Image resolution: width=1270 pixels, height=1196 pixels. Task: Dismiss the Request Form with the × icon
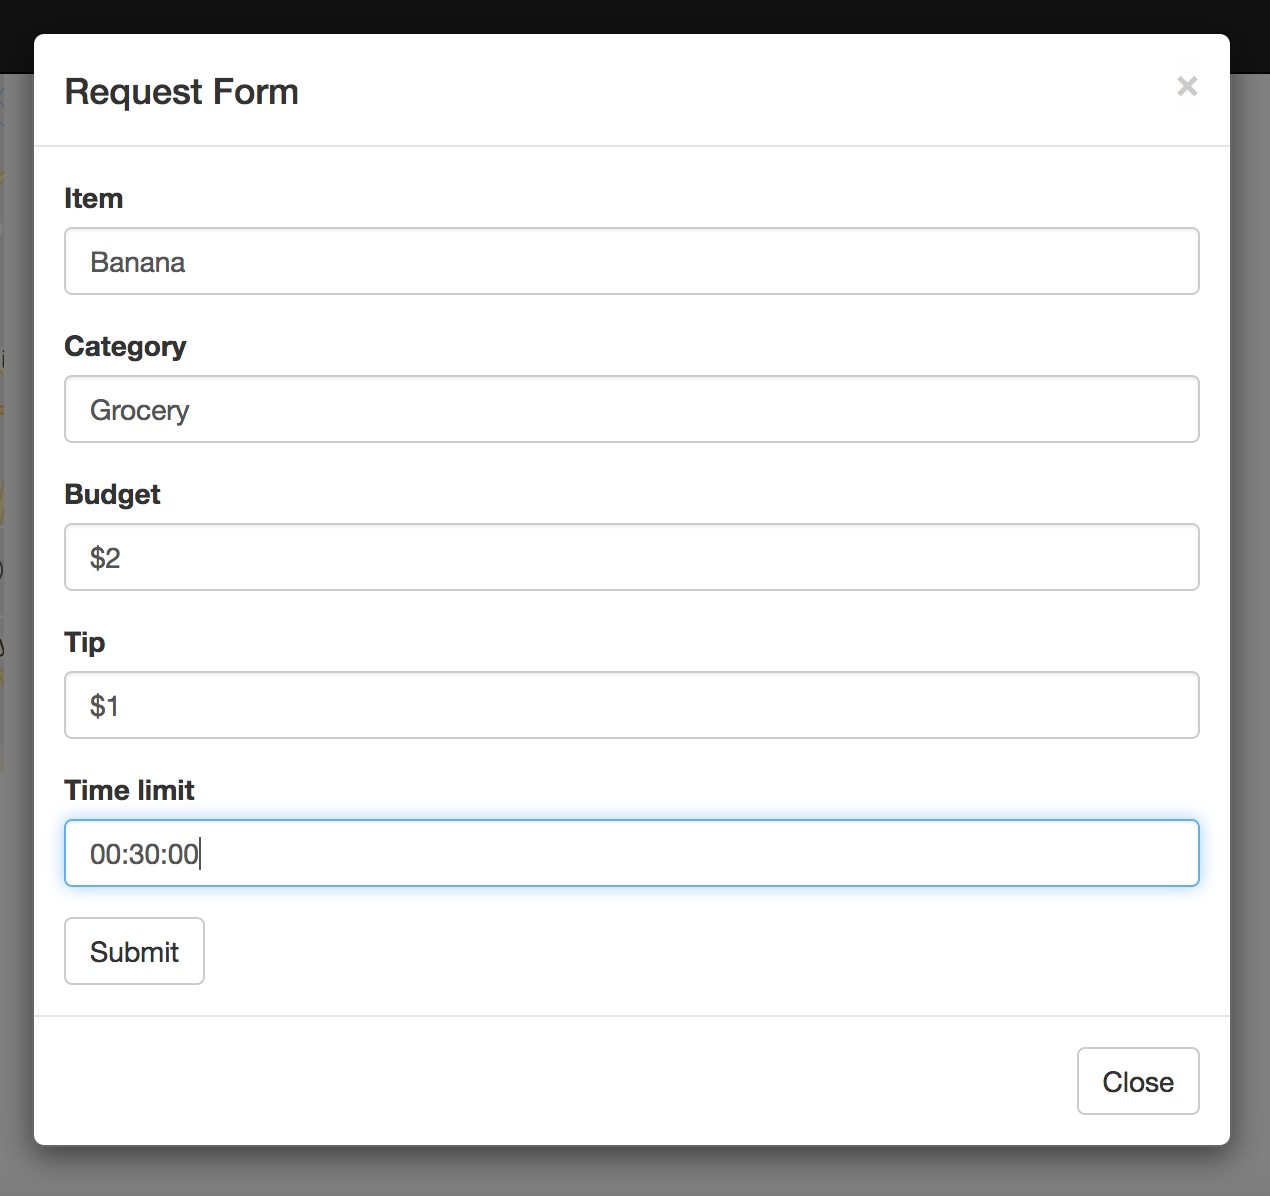[1187, 87]
